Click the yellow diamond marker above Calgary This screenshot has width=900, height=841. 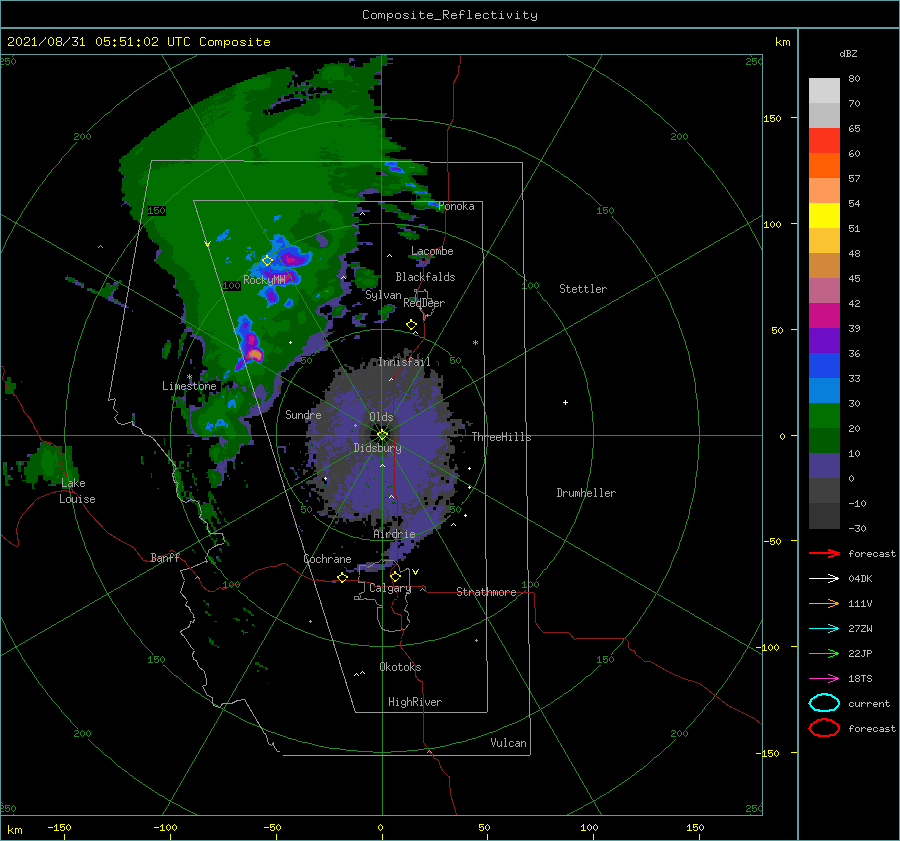tap(395, 576)
